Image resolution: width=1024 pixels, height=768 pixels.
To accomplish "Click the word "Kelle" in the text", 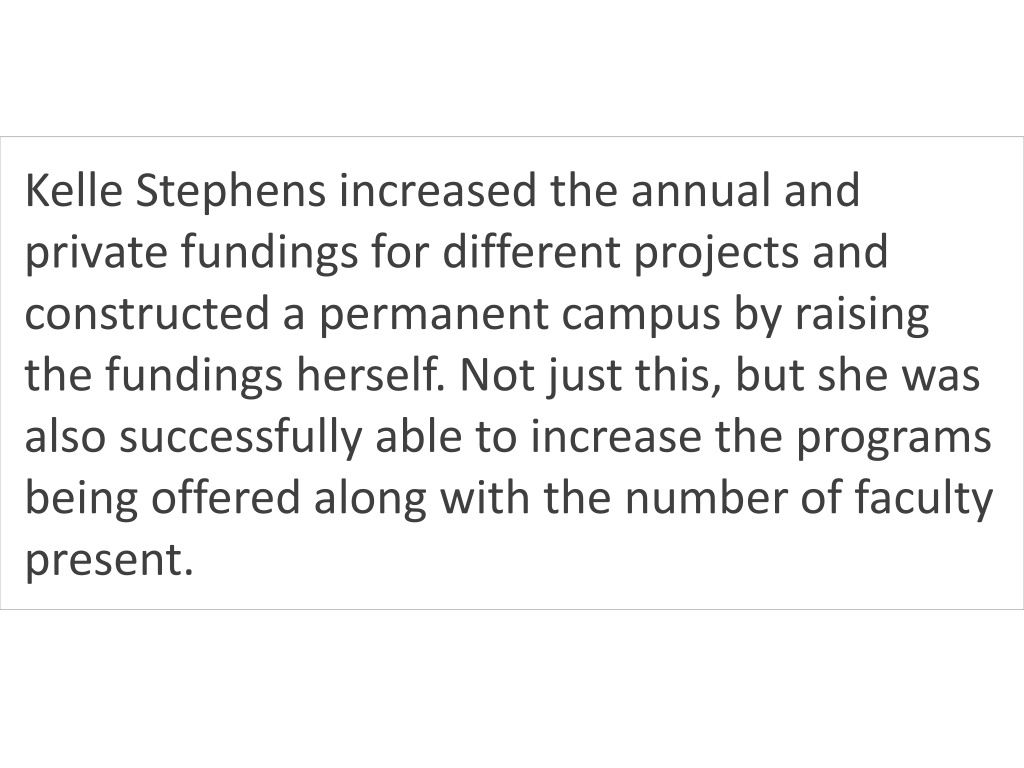I will (74, 191).
